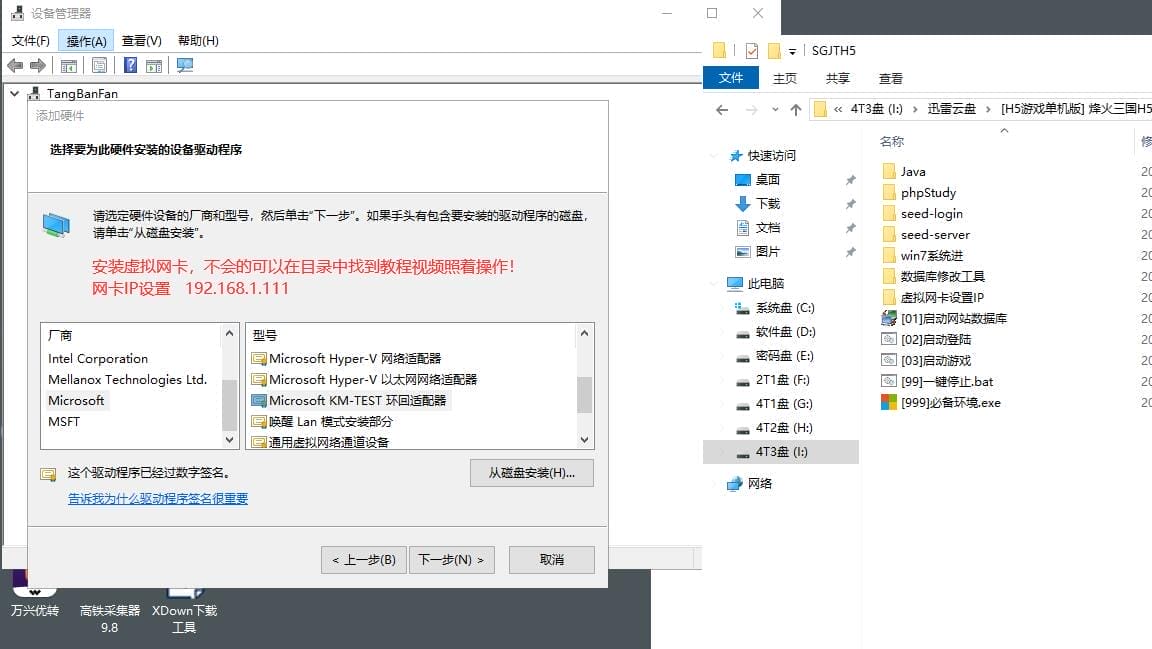Open the 操作(A) menu
The width and height of the screenshot is (1152, 649).
(x=86, y=41)
